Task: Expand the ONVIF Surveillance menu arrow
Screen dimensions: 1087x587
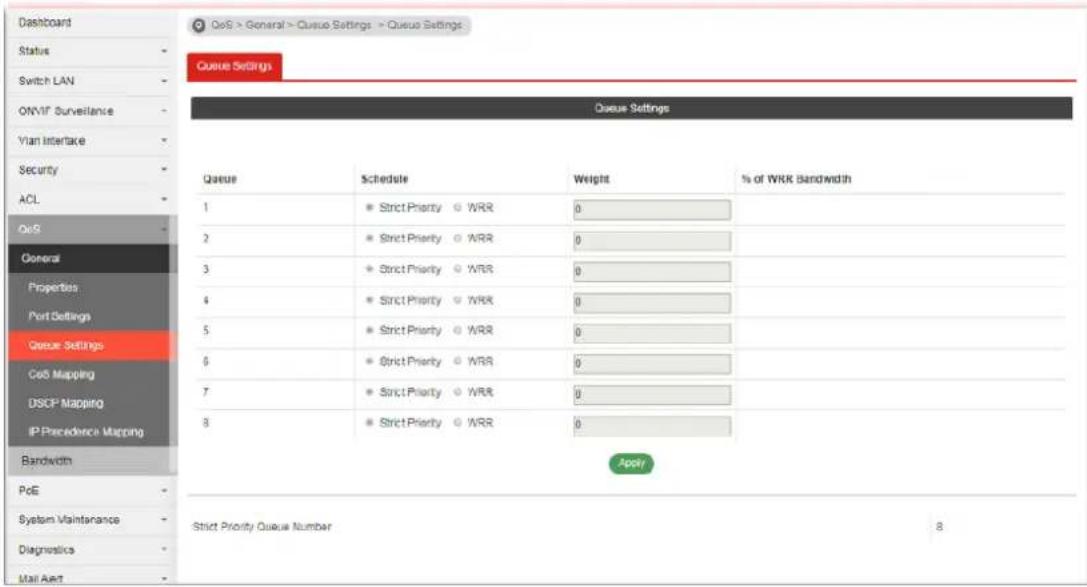Action: [164, 111]
